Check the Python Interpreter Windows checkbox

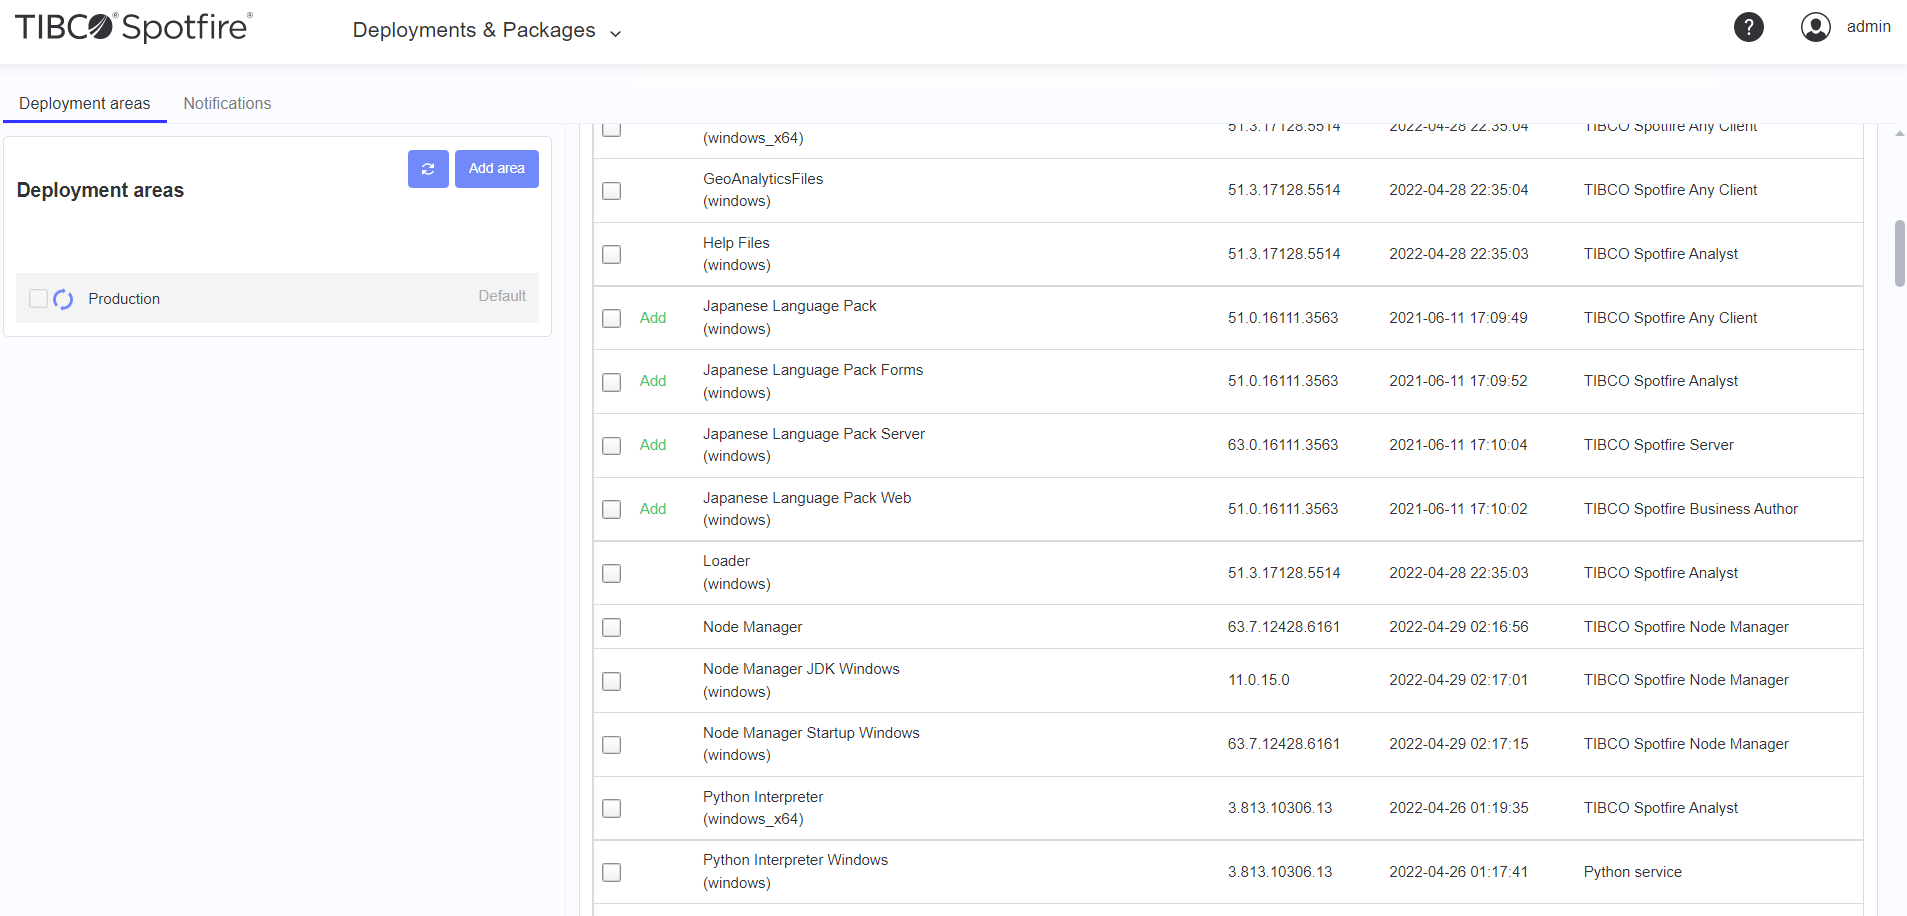[x=612, y=873]
